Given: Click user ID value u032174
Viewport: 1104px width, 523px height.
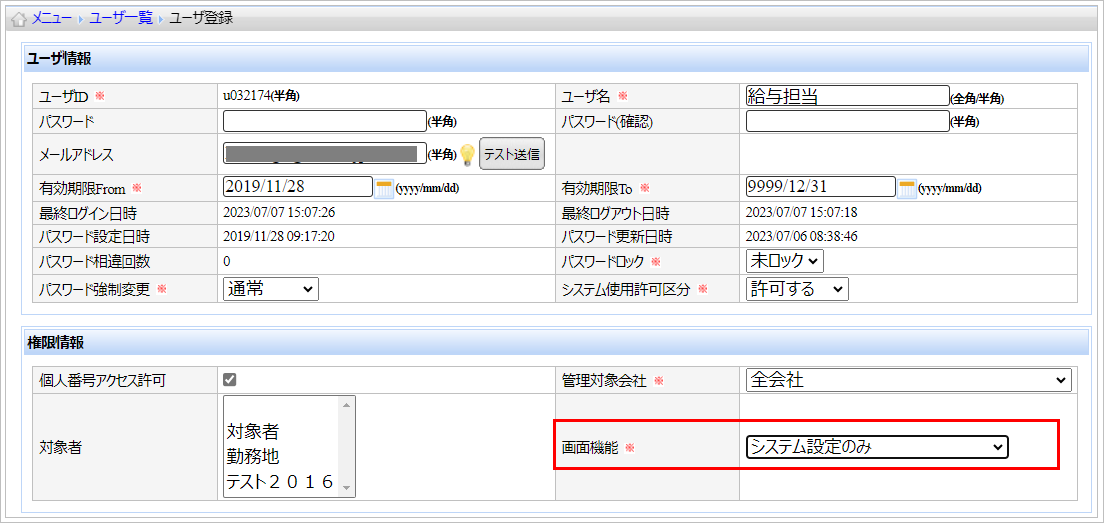Looking at the screenshot, I should click(247, 95).
